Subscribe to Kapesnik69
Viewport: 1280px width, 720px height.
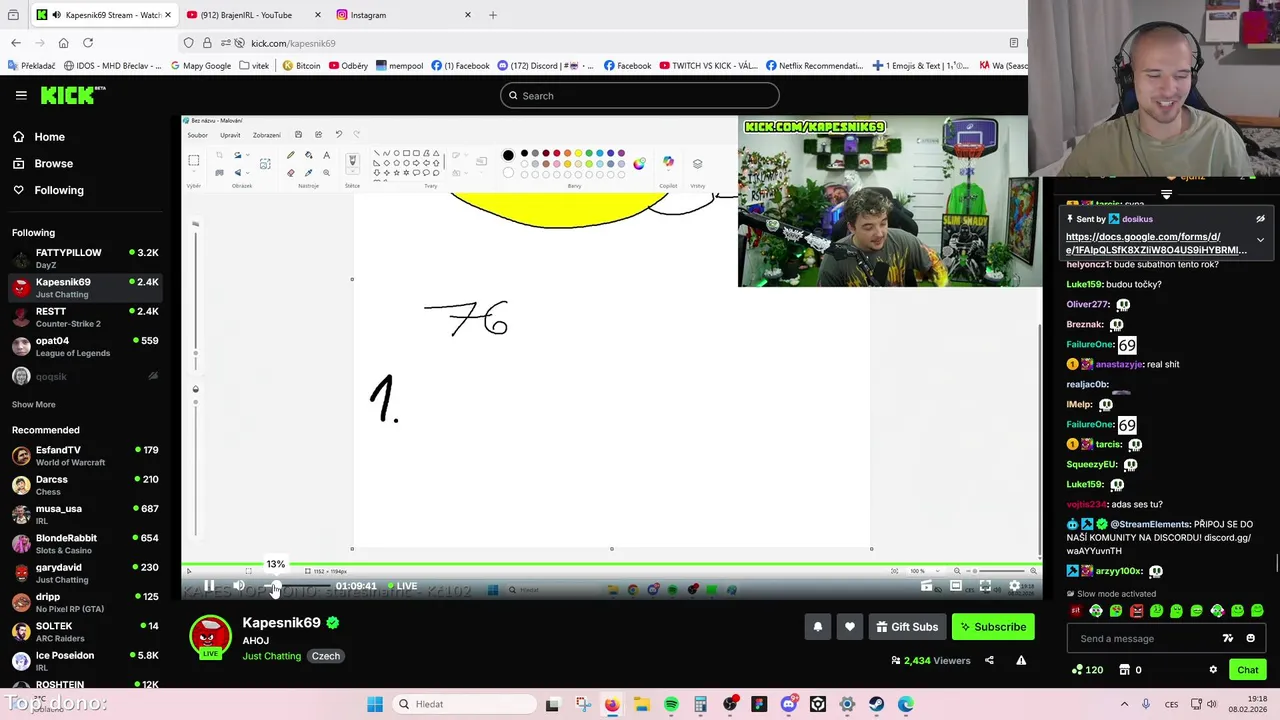pos(993,627)
